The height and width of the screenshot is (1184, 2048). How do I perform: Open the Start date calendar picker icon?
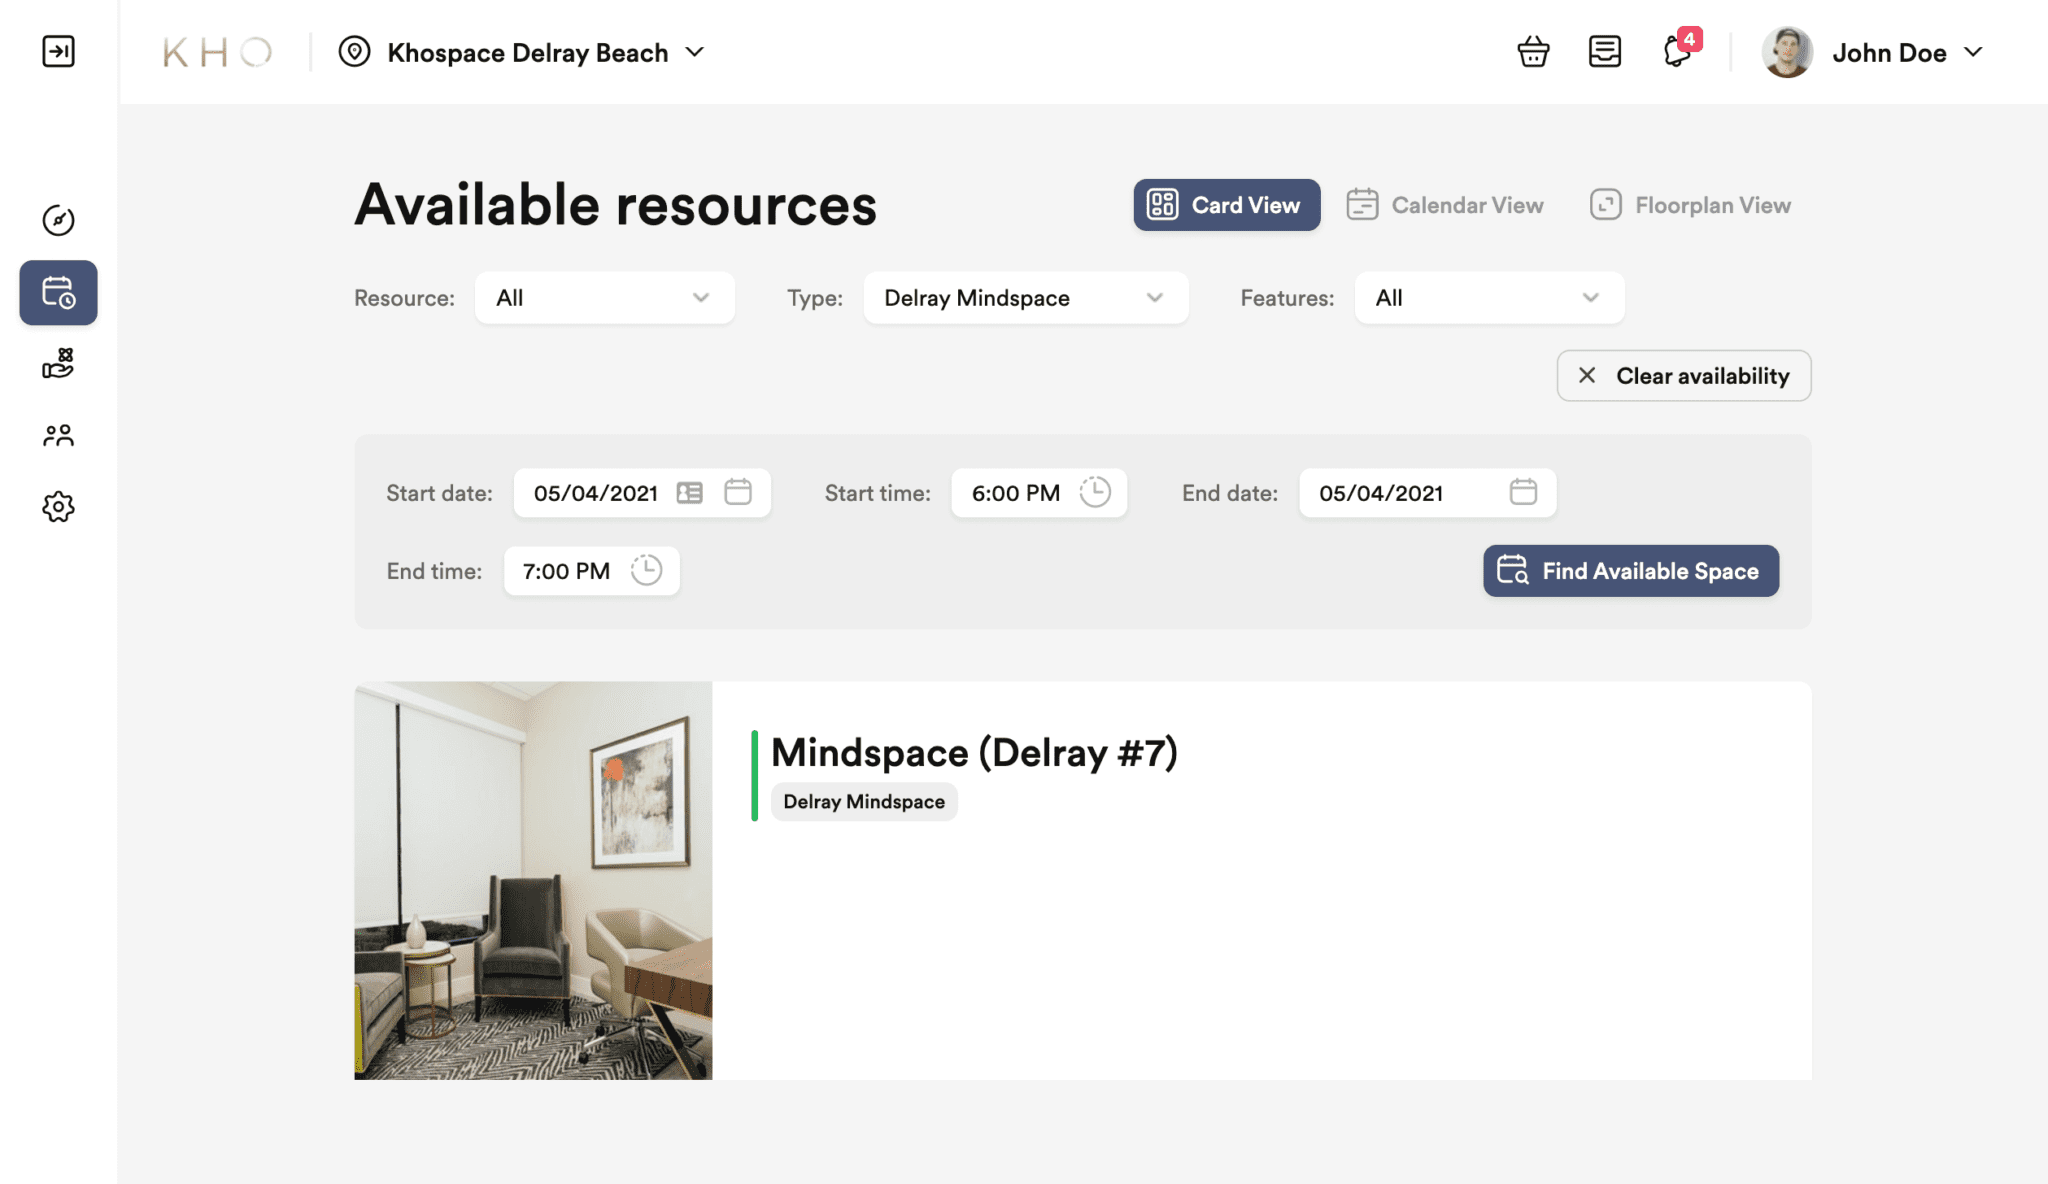click(x=738, y=492)
